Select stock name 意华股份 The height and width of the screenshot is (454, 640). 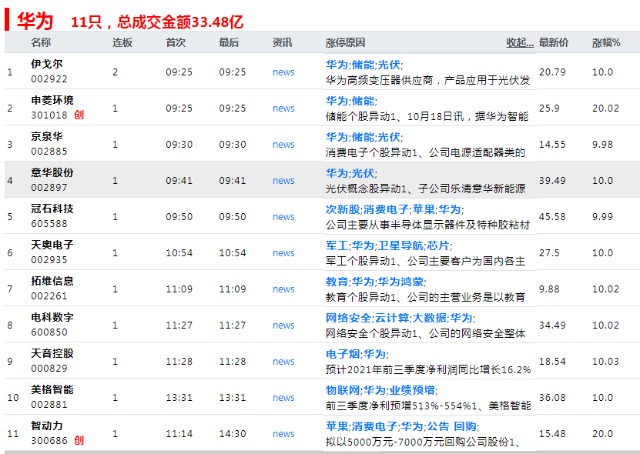click(x=52, y=173)
